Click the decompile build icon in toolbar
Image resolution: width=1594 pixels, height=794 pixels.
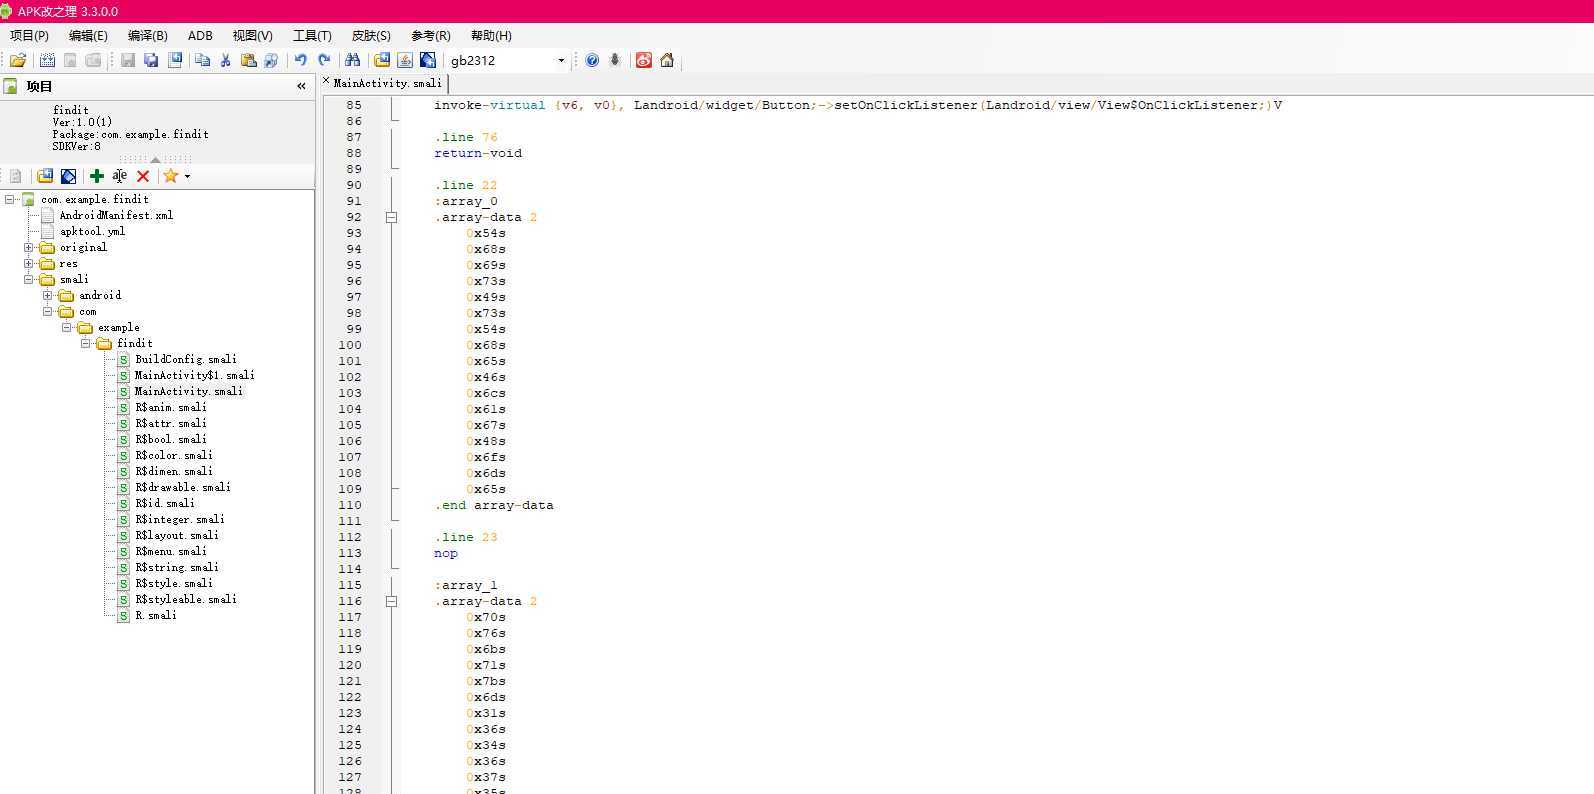(46, 60)
